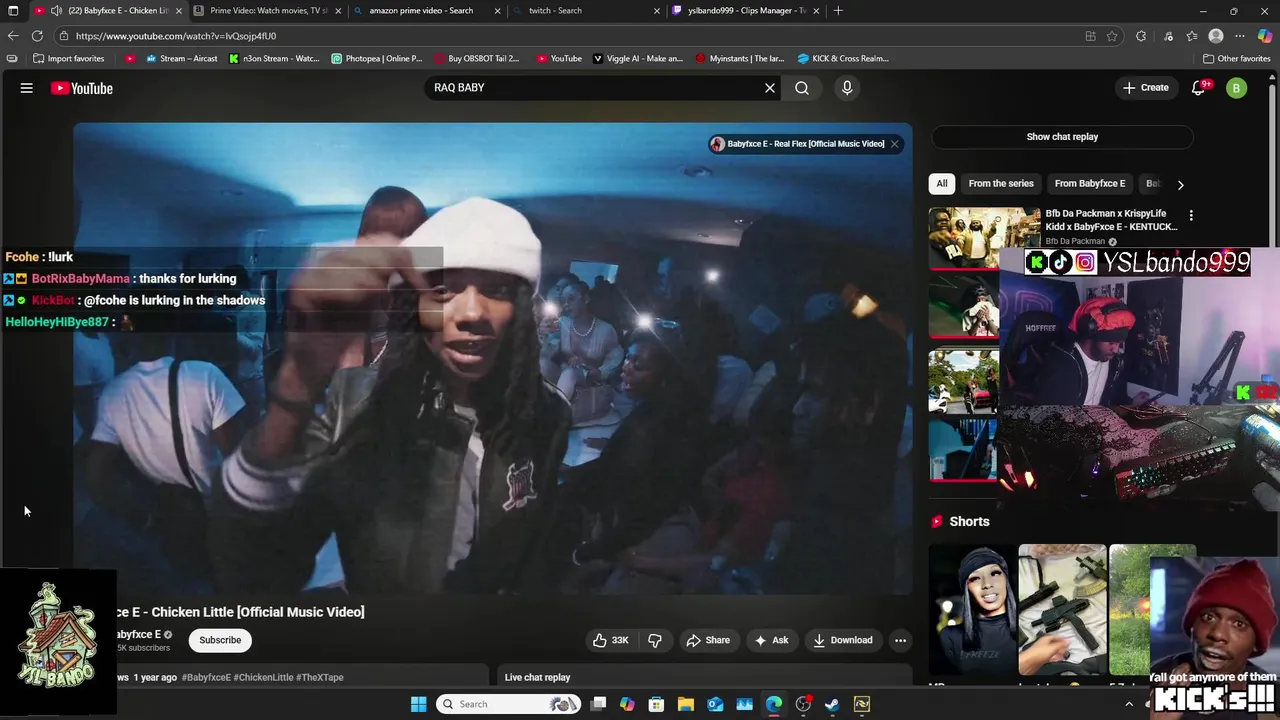Show hidden system tray icons
Viewport: 1280px width, 720px height.
1129,704
